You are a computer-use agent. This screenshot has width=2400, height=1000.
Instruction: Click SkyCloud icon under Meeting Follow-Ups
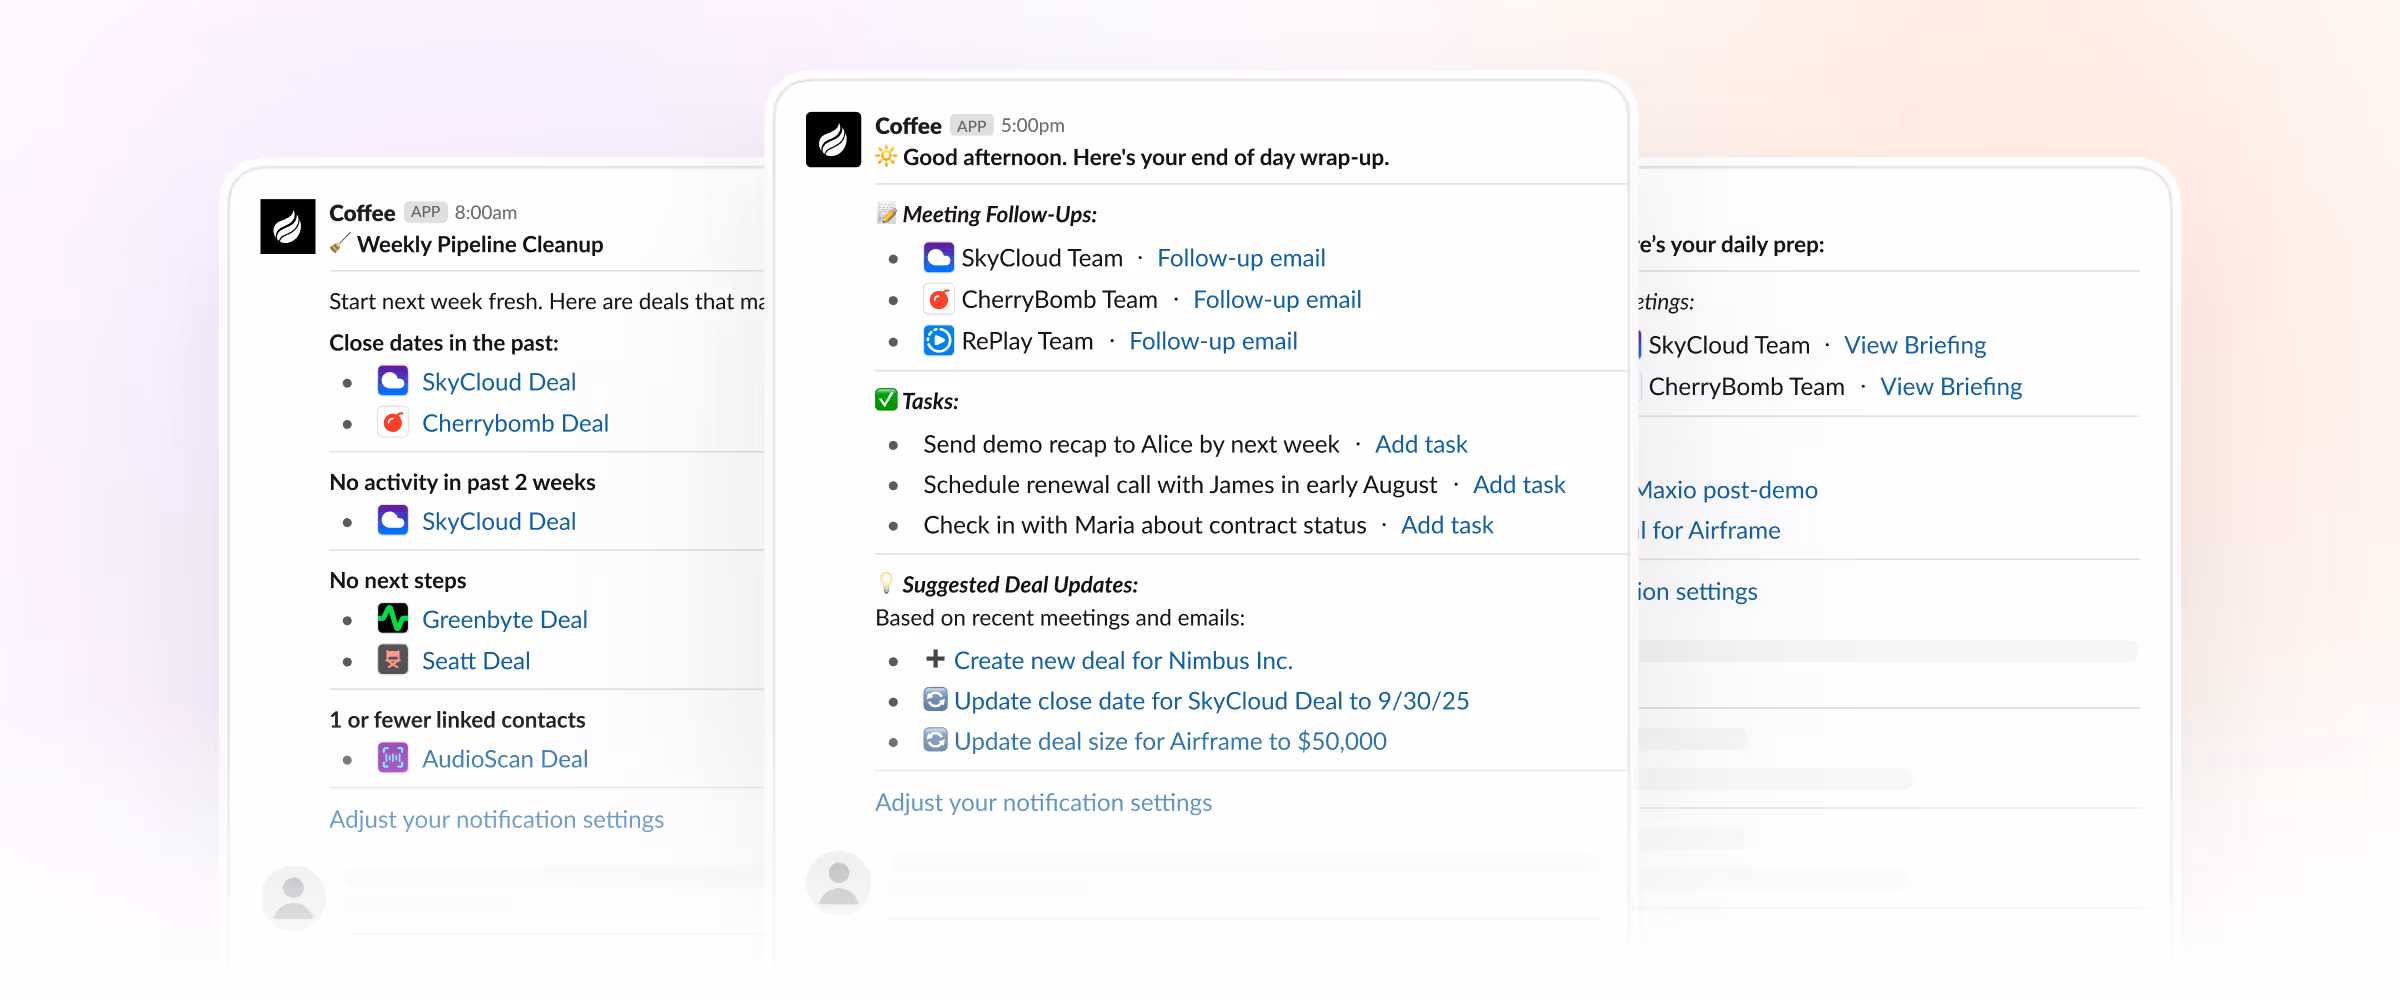click(938, 258)
